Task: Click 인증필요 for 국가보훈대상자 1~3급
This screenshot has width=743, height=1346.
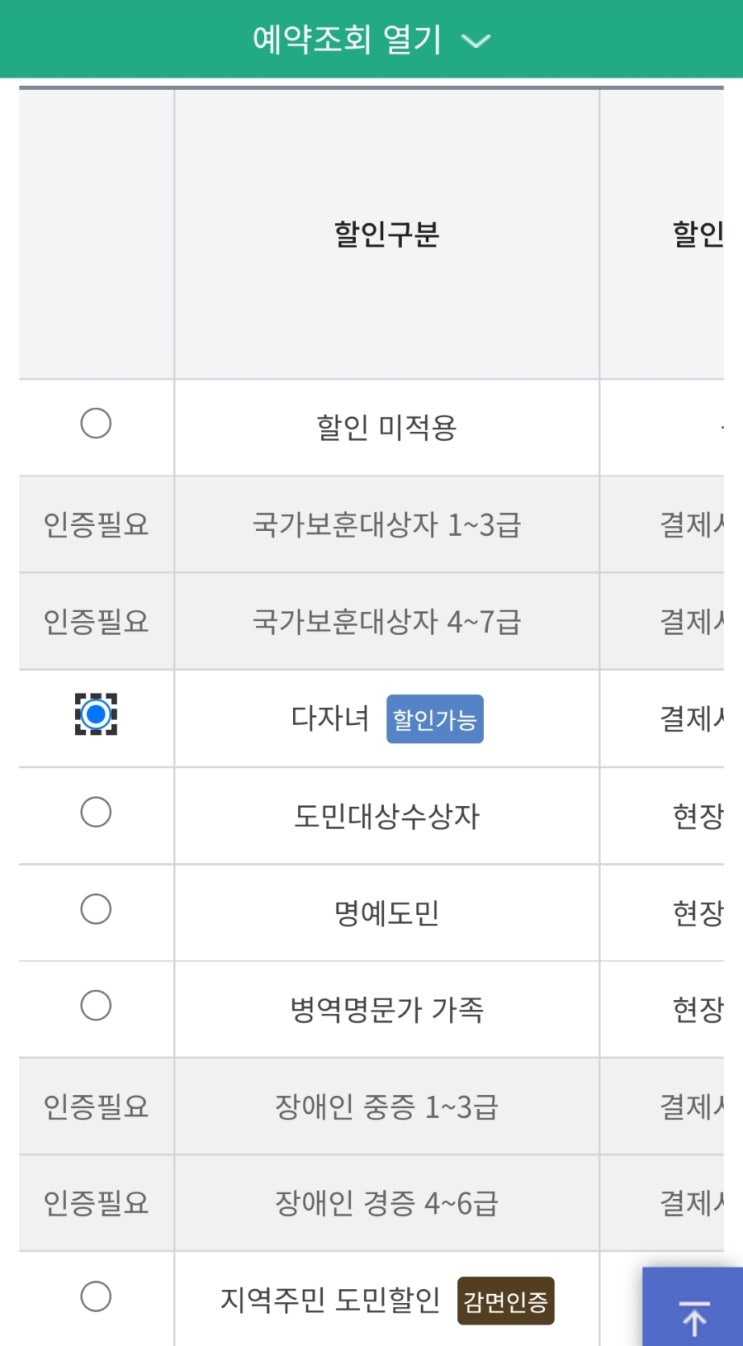Action: 96,525
